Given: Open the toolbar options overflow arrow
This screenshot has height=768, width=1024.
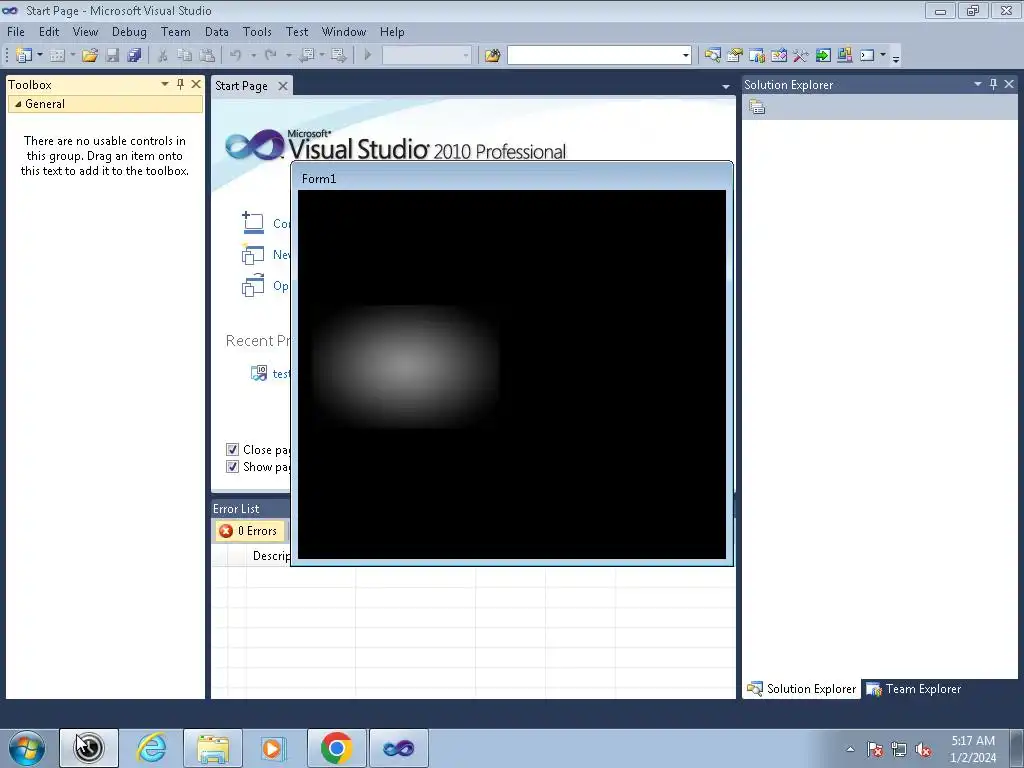Looking at the screenshot, I should (896, 57).
